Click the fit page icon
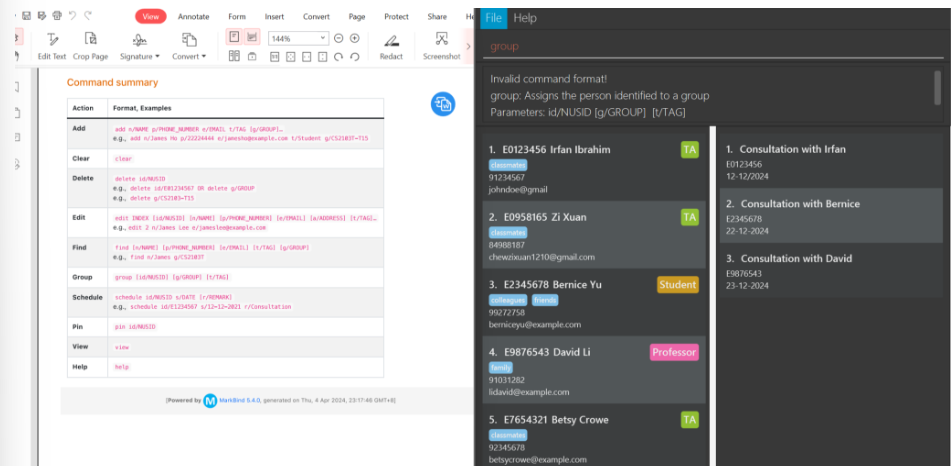951x466 pixels. [291, 56]
